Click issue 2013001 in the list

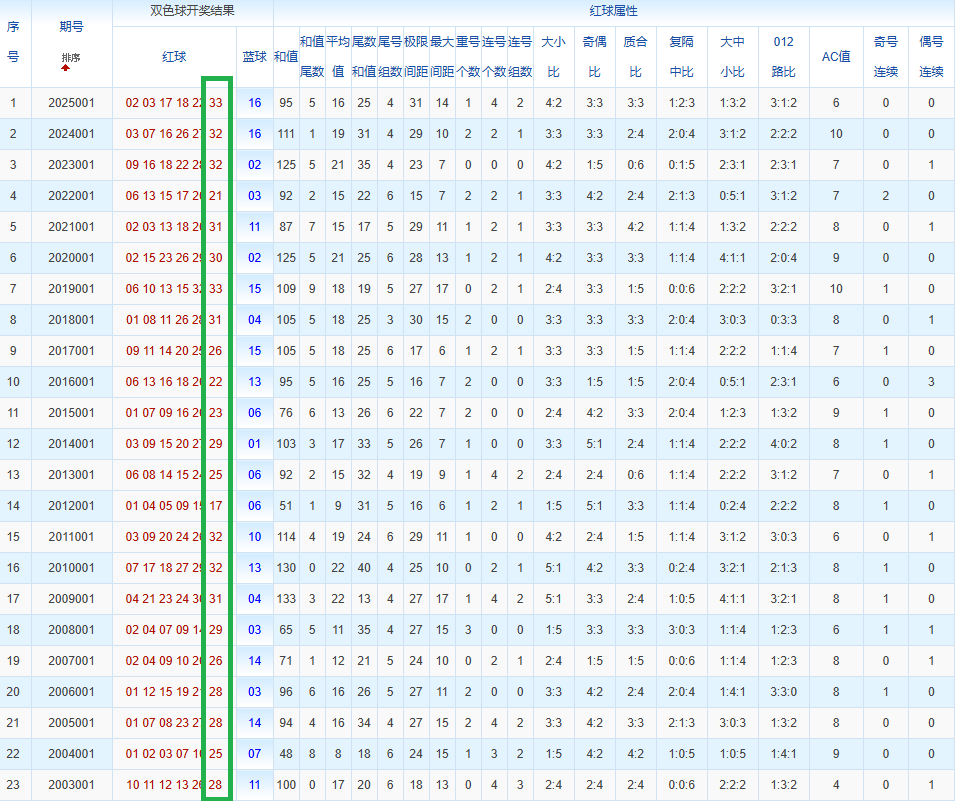(70, 475)
